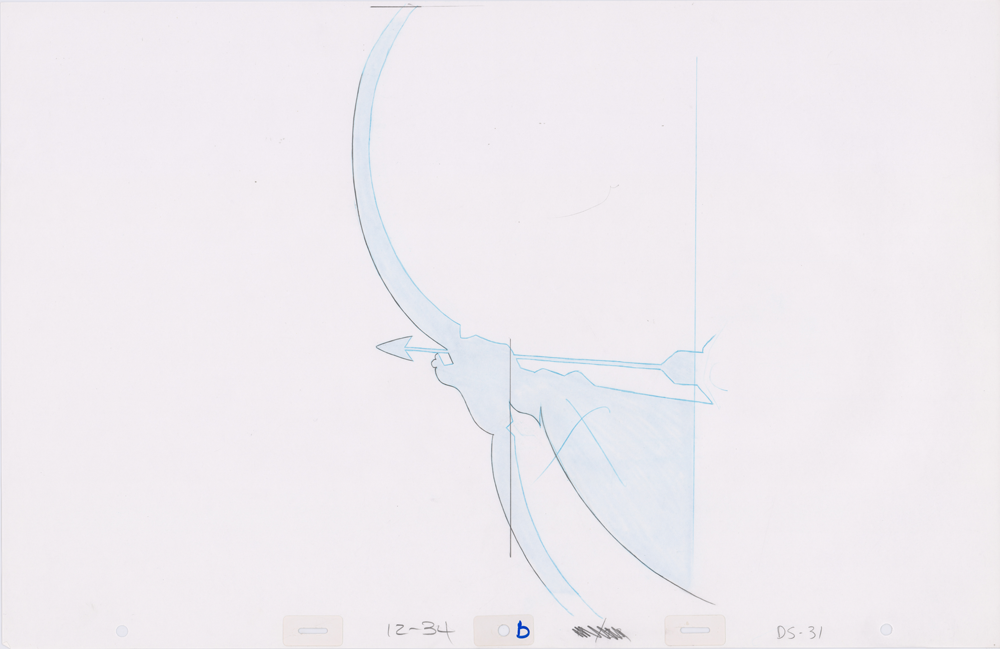This screenshot has width=1000, height=649.
Task: Click the left rectangular peg slot
Action: (313, 630)
